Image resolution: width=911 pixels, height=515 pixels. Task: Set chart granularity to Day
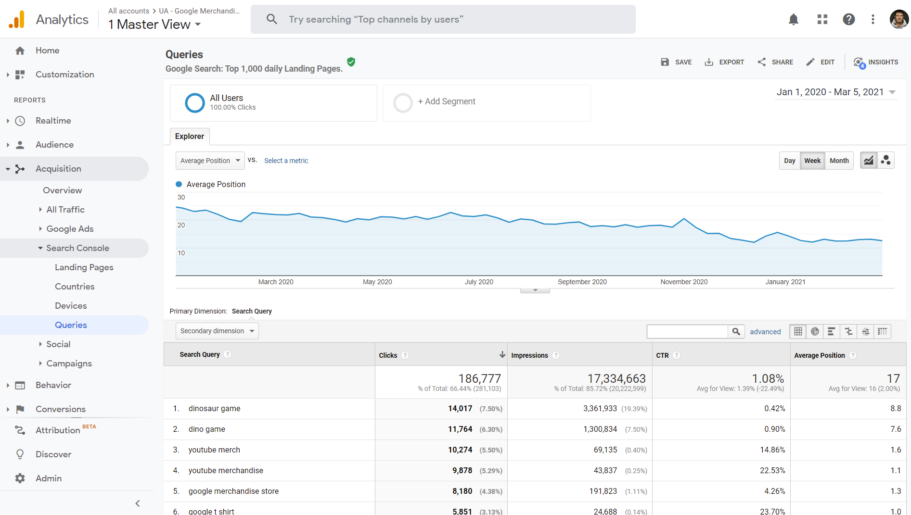tap(790, 160)
